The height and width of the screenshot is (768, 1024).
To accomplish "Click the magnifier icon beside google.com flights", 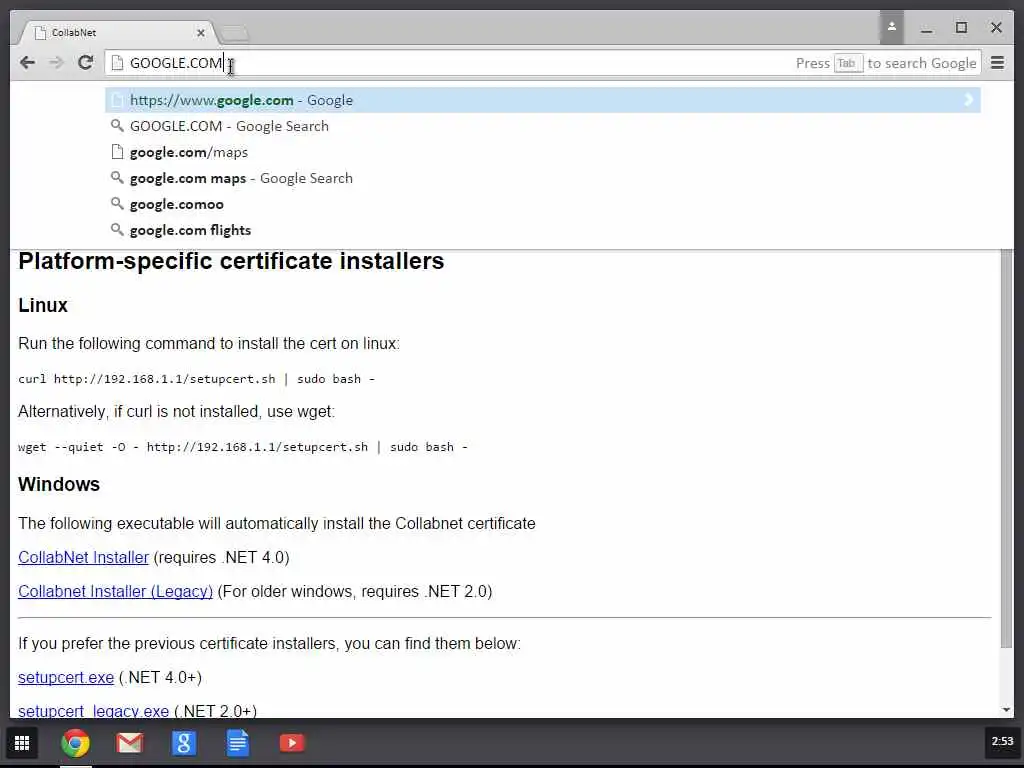I will point(117,229).
